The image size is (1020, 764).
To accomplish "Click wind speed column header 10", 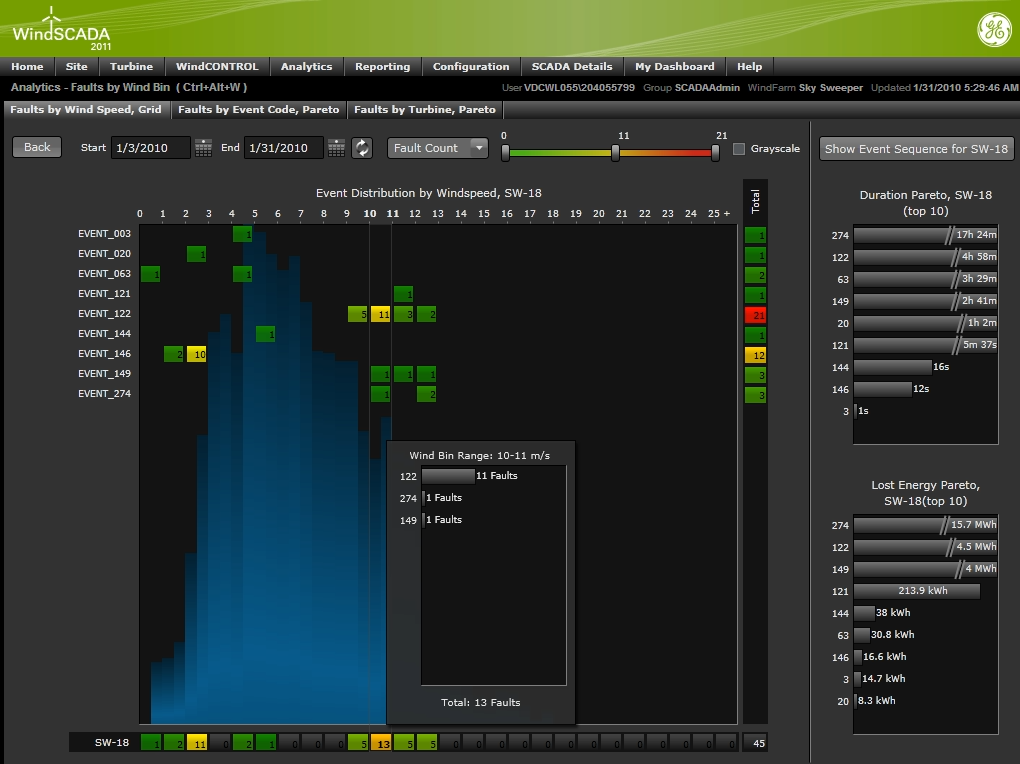I will point(369,213).
